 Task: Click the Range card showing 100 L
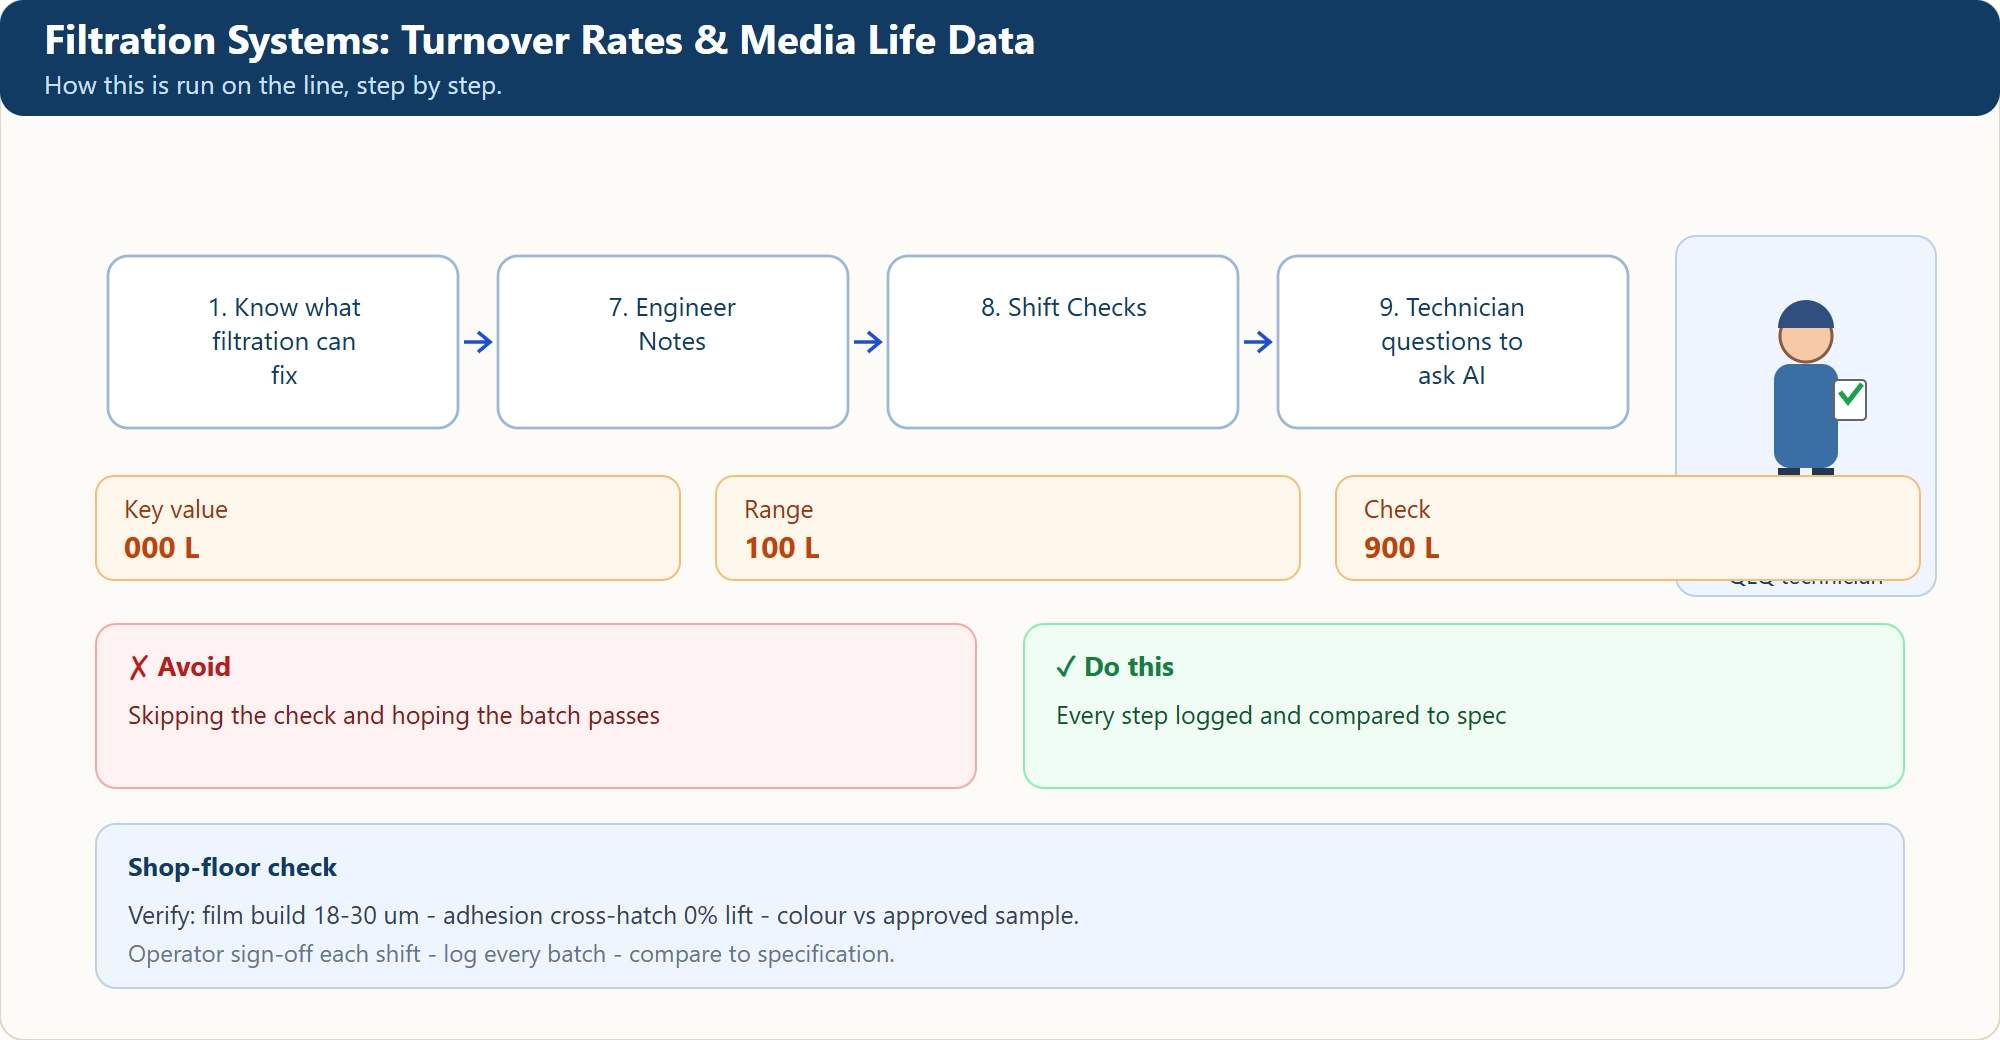(1008, 528)
